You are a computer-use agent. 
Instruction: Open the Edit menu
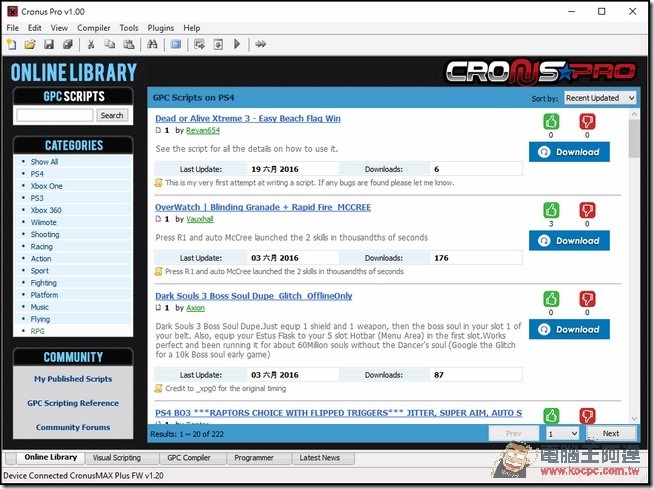click(x=35, y=28)
